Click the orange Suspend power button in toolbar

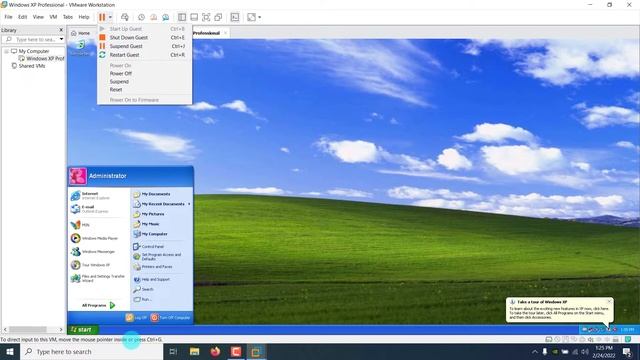point(102,17)
